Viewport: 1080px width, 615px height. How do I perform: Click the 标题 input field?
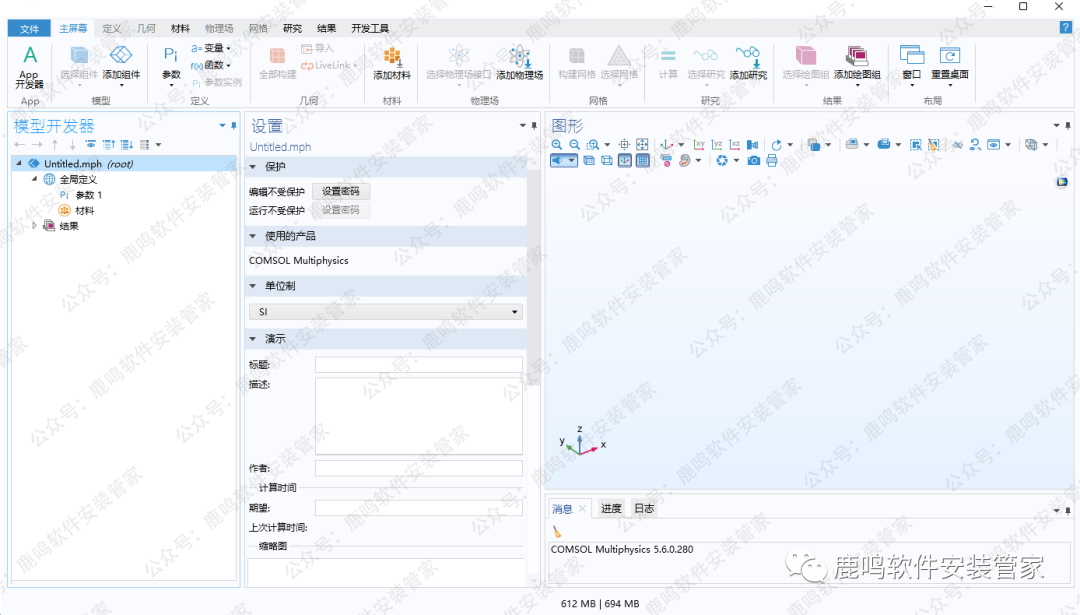click(418, 365)
